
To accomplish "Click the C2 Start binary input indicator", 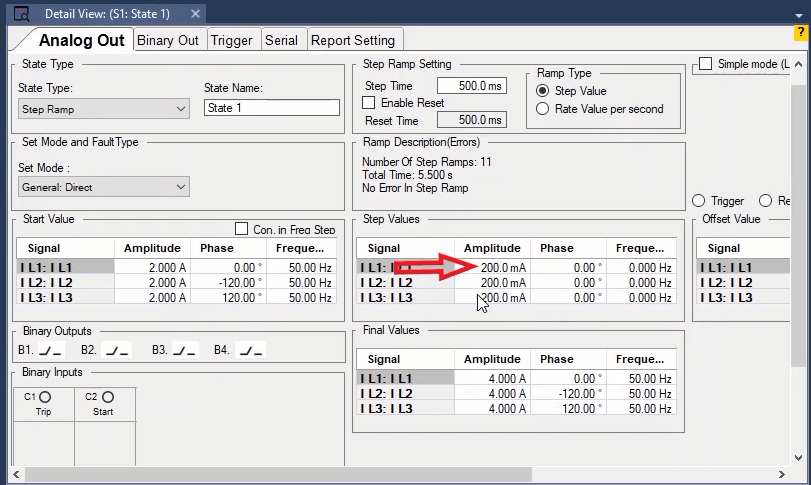I will click(108, 397).
